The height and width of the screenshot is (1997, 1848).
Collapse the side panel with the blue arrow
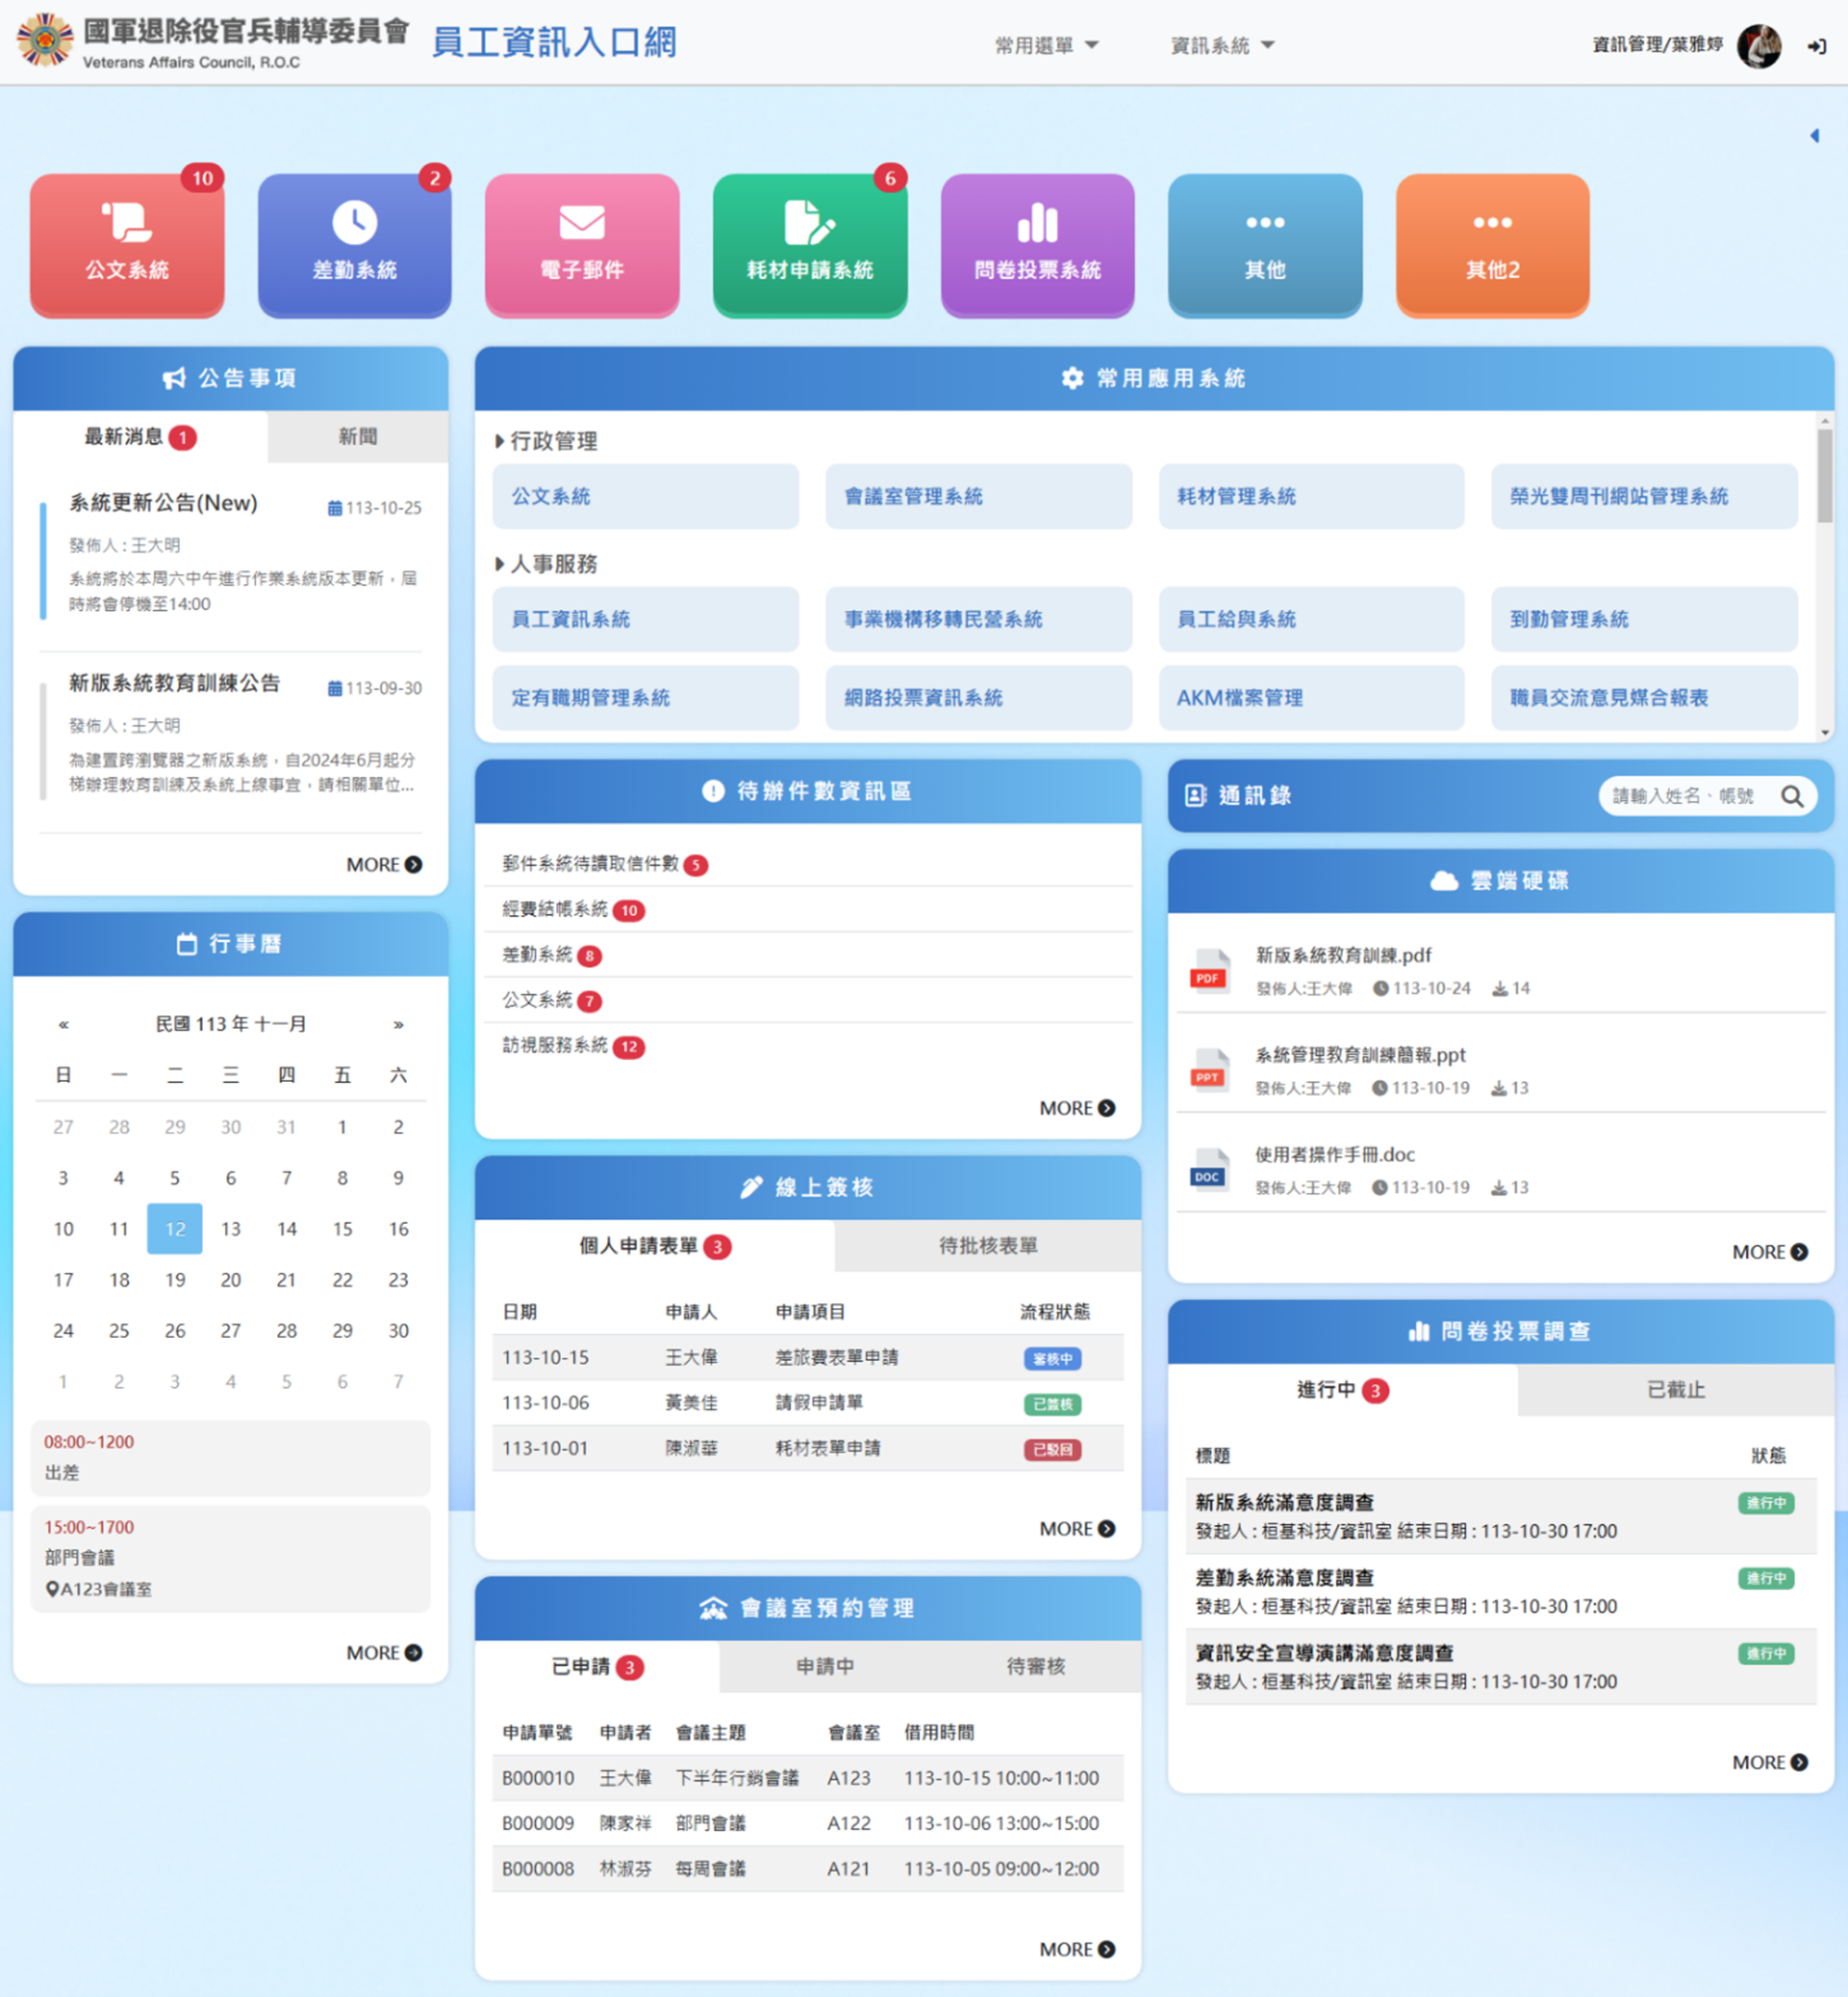[x=1814, y=136]
